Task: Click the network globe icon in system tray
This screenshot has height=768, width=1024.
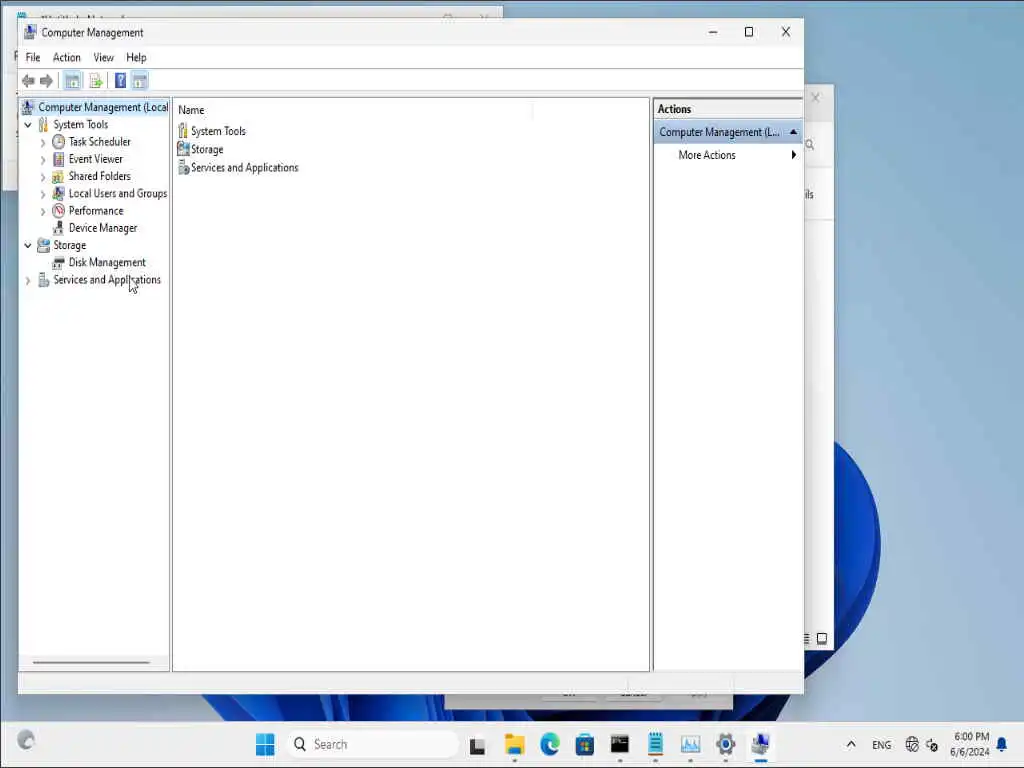Action: pos(912,744)
